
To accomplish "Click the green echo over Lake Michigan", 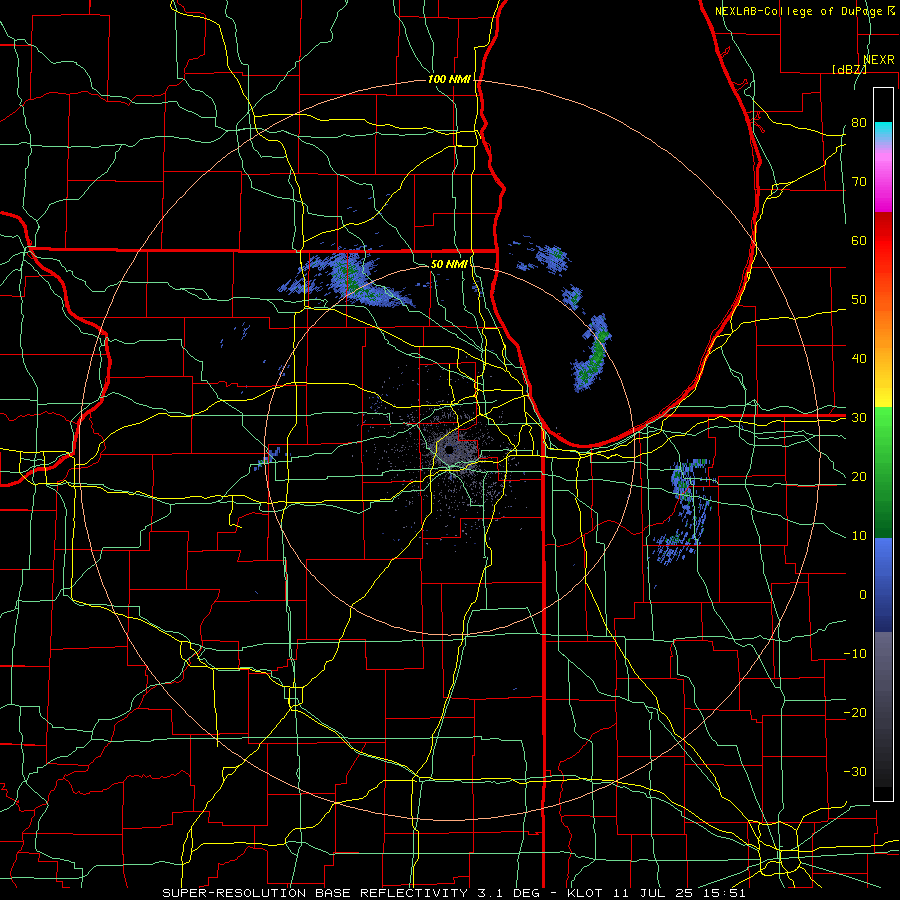I will pos(594,355).
